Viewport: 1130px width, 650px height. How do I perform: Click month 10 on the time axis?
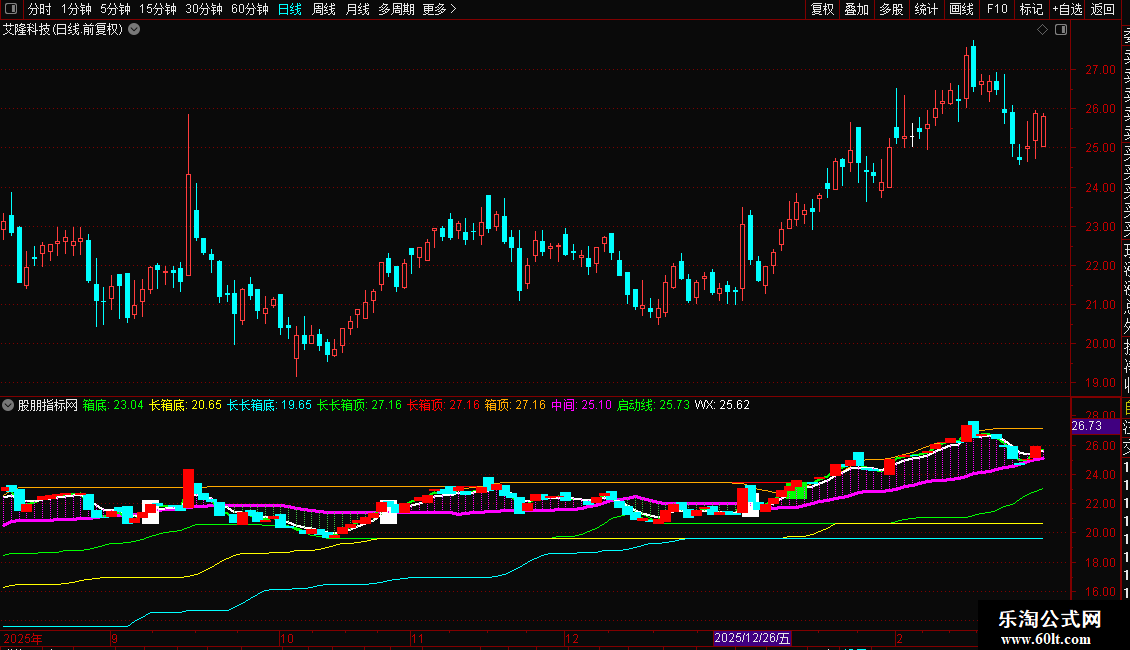coord(287,638)
